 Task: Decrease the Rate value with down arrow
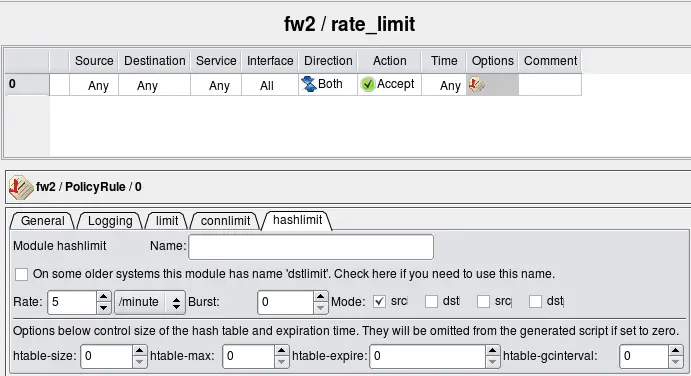point(104,308)
